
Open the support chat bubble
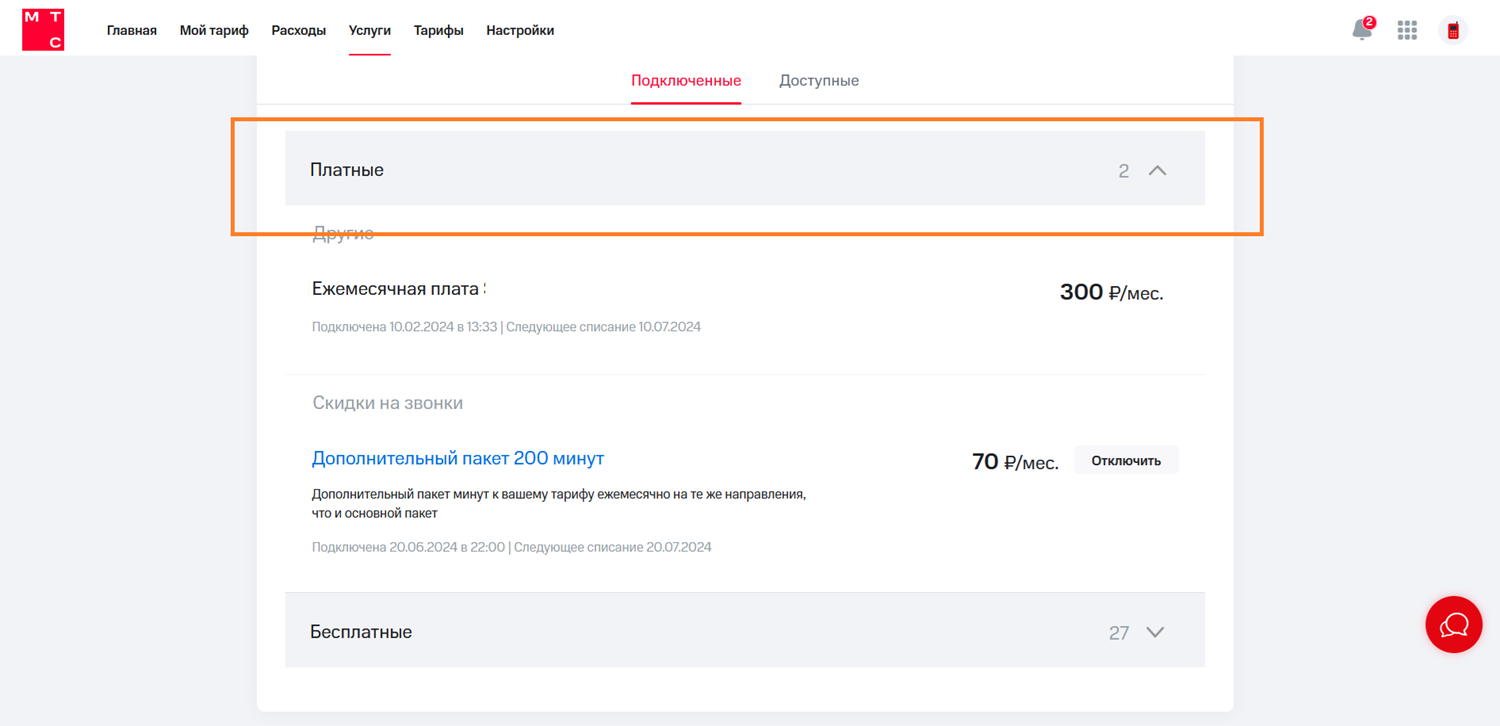coord(1454,625)
